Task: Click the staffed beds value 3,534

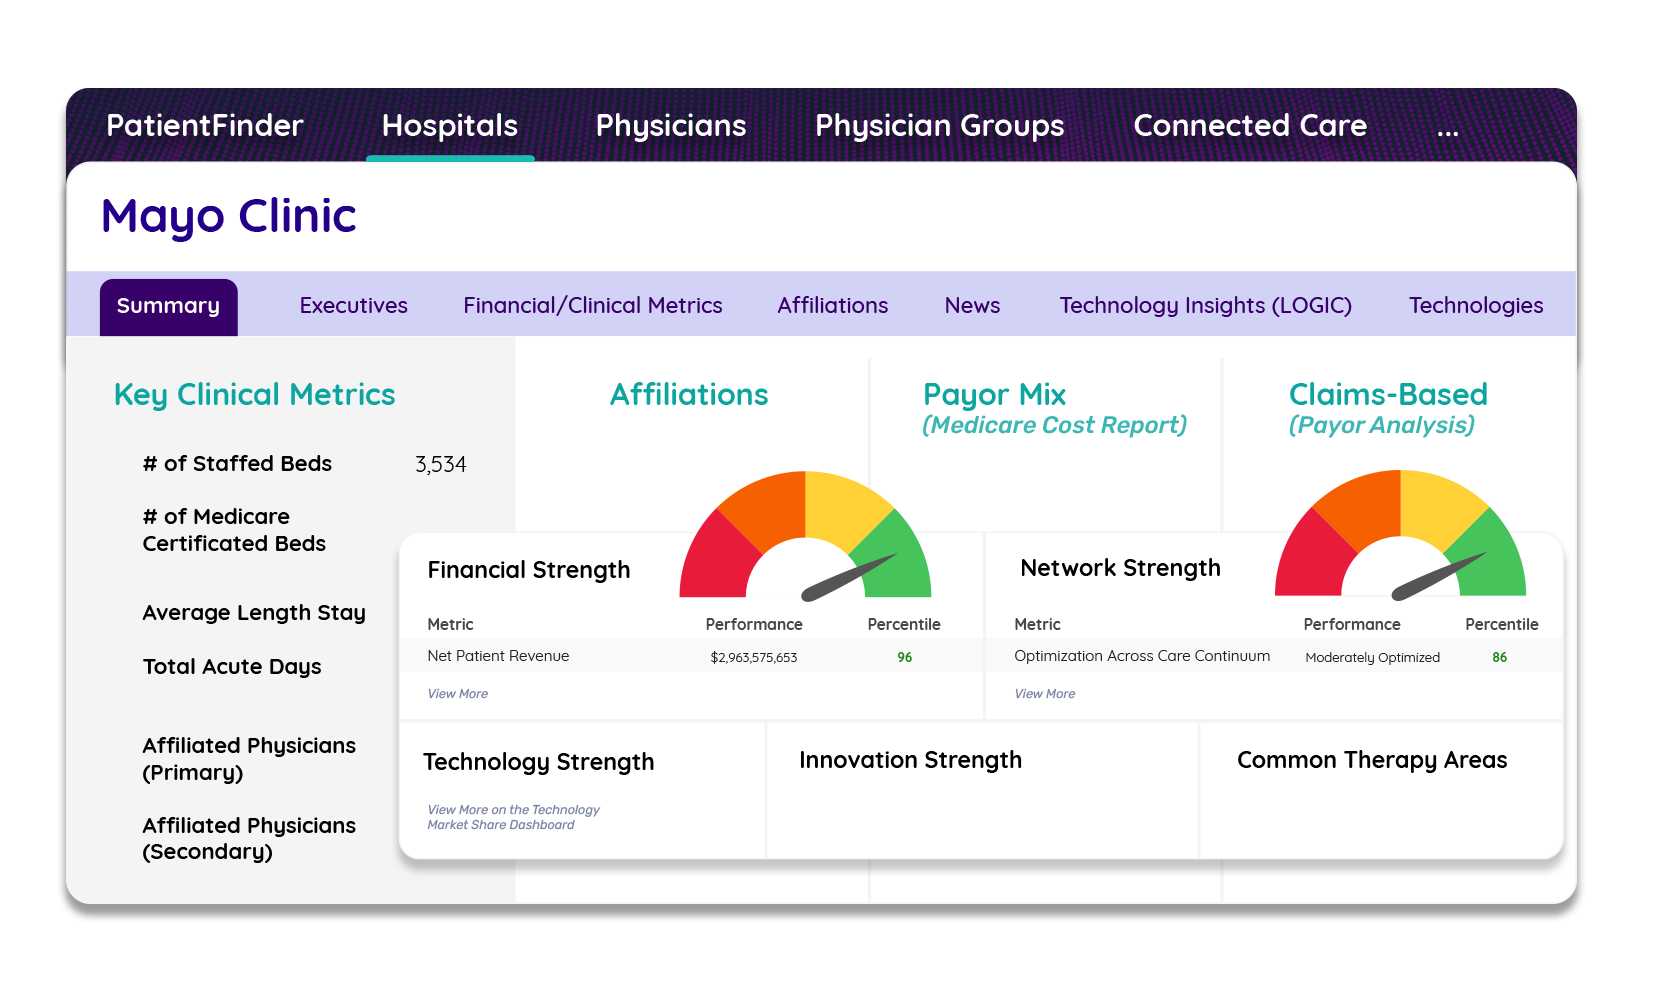Action: tap(441, 465)
